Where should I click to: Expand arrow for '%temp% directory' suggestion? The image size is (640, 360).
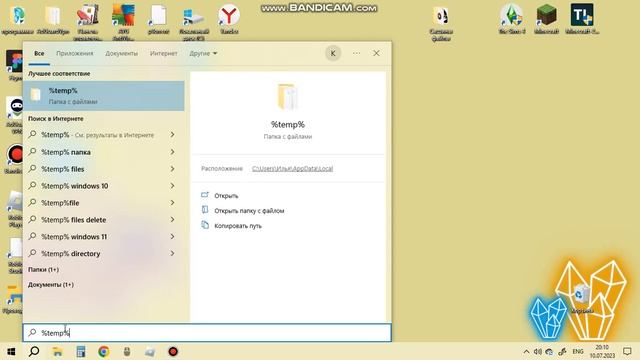173,253
